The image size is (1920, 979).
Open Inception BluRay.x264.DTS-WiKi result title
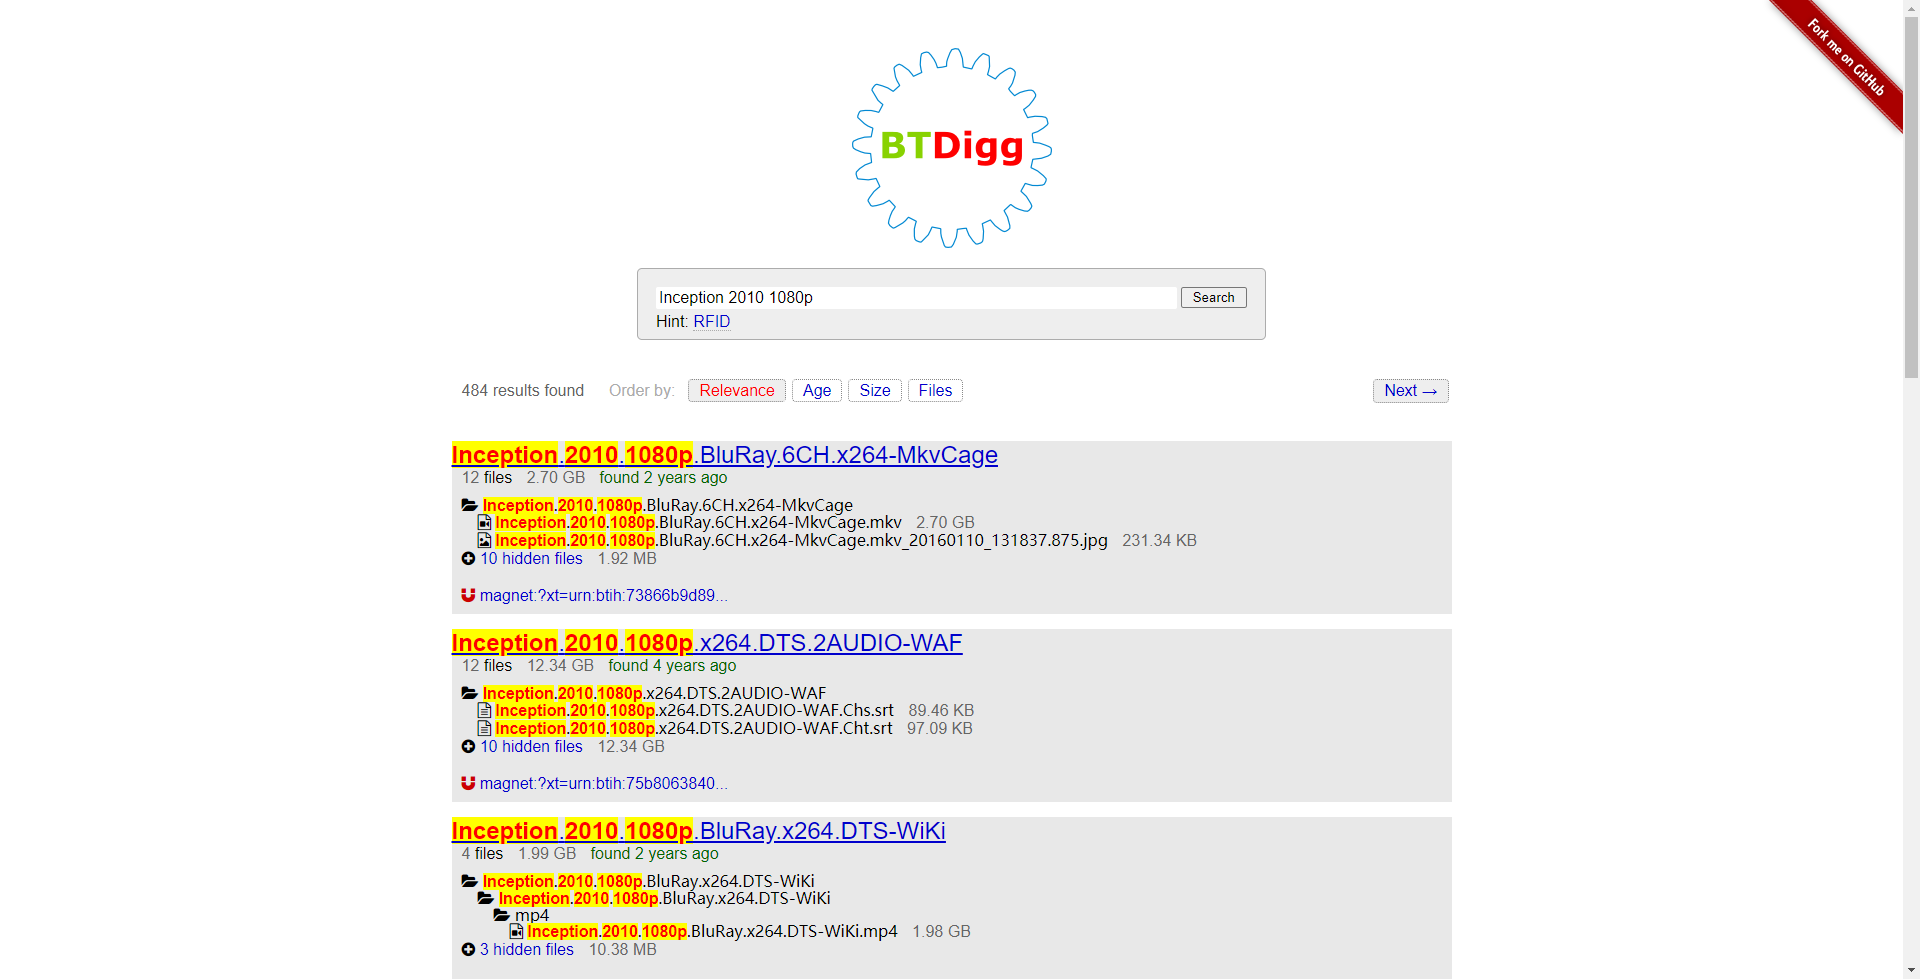pyautogui.click(x=699, y=831)
